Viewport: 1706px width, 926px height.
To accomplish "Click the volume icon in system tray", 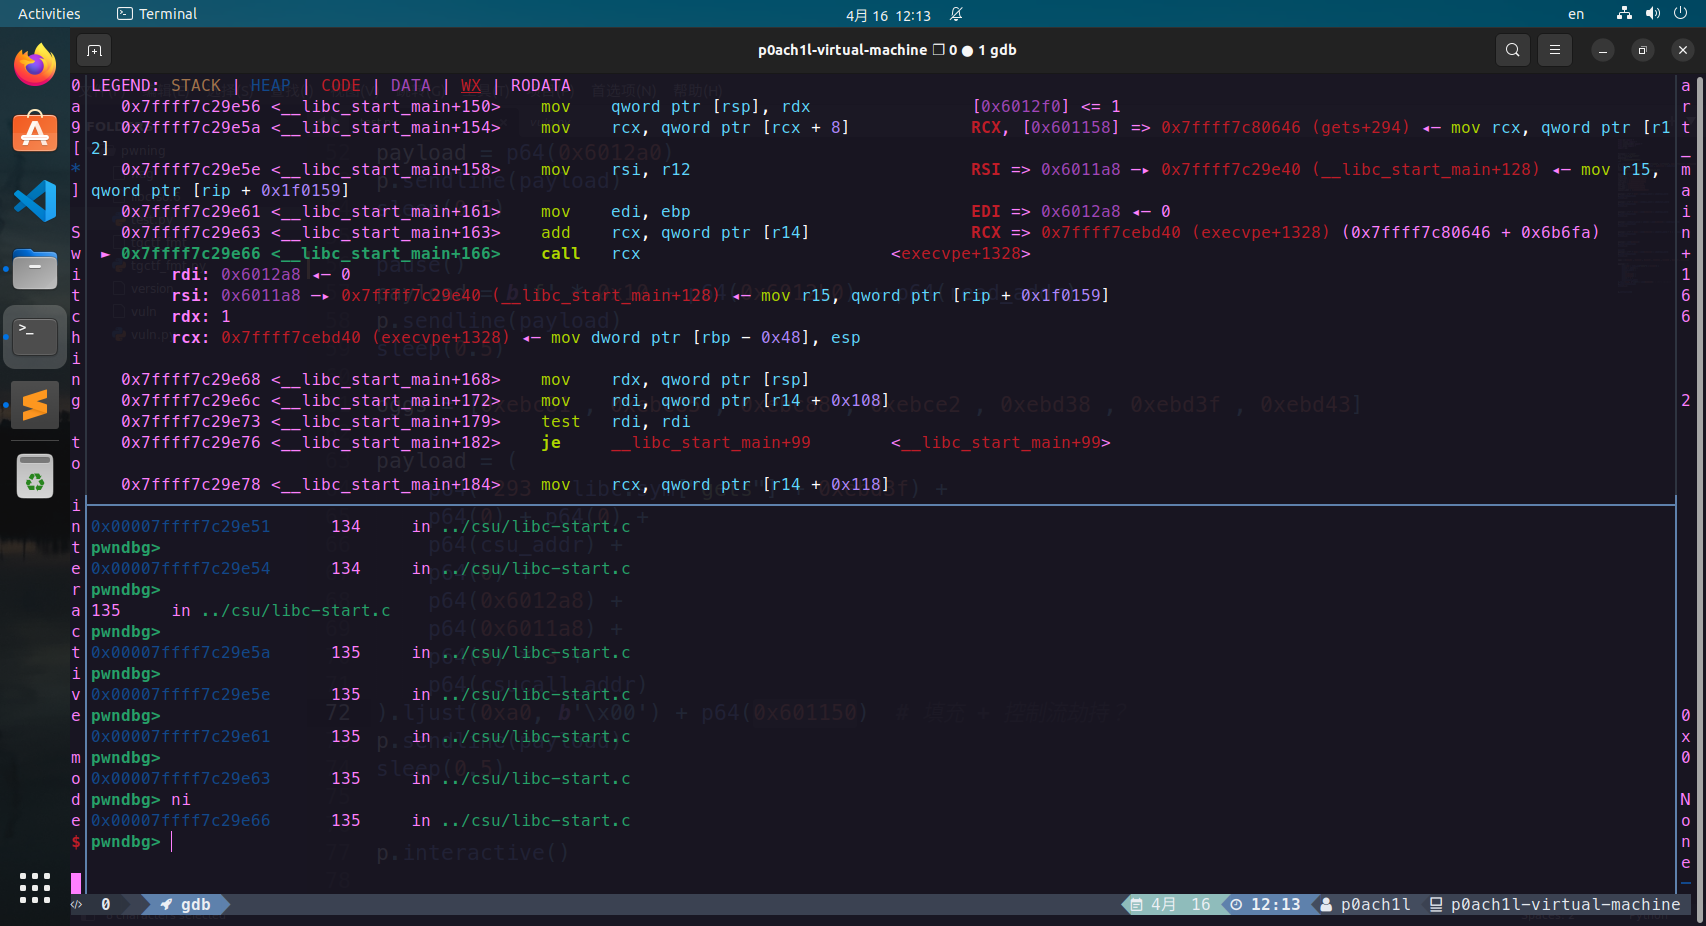I will (x=1653, y=14).
